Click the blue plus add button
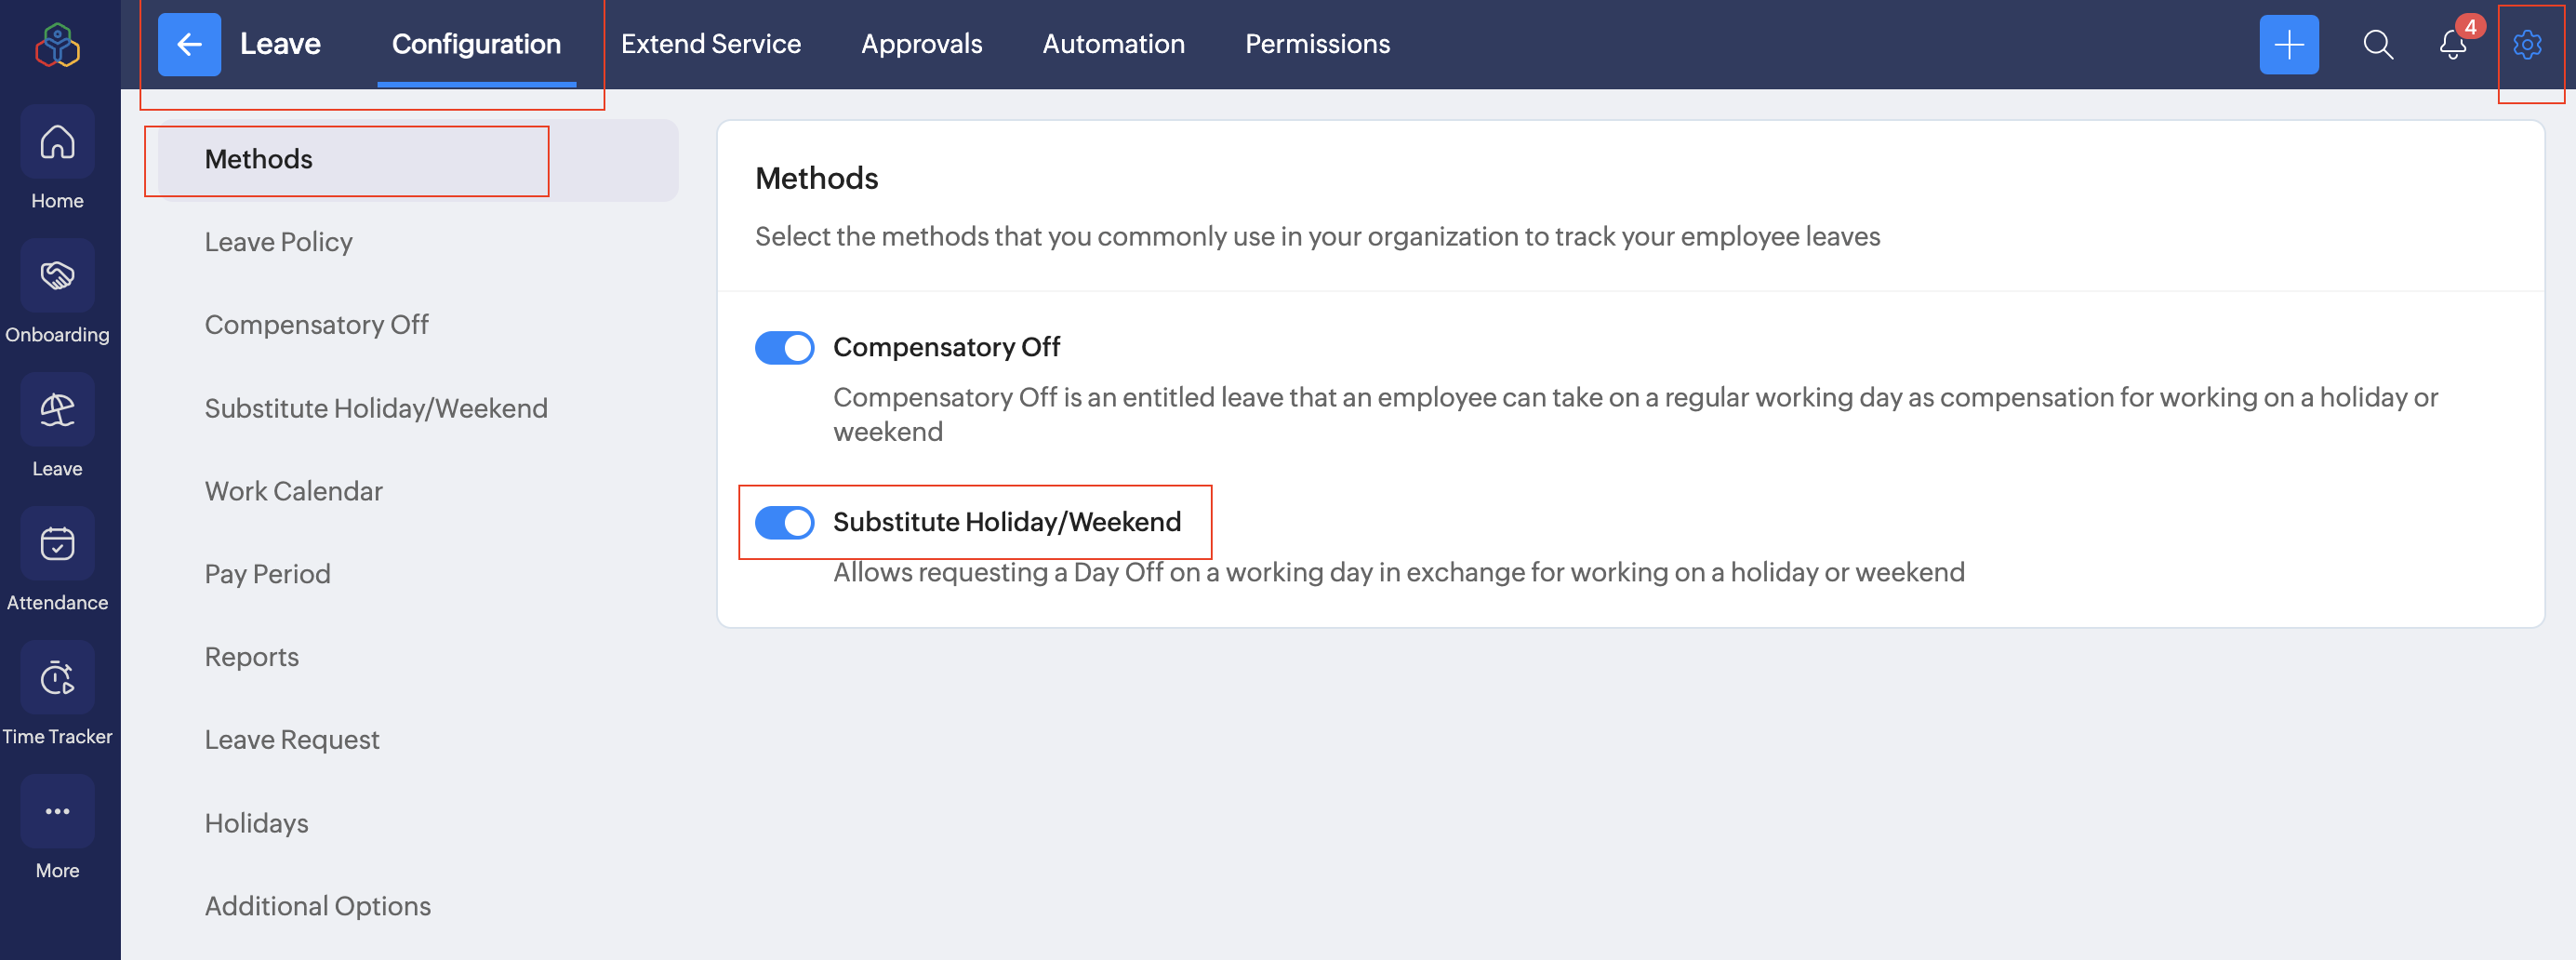The width and height of the screenshot is (2576, 960). point(2288,45)
